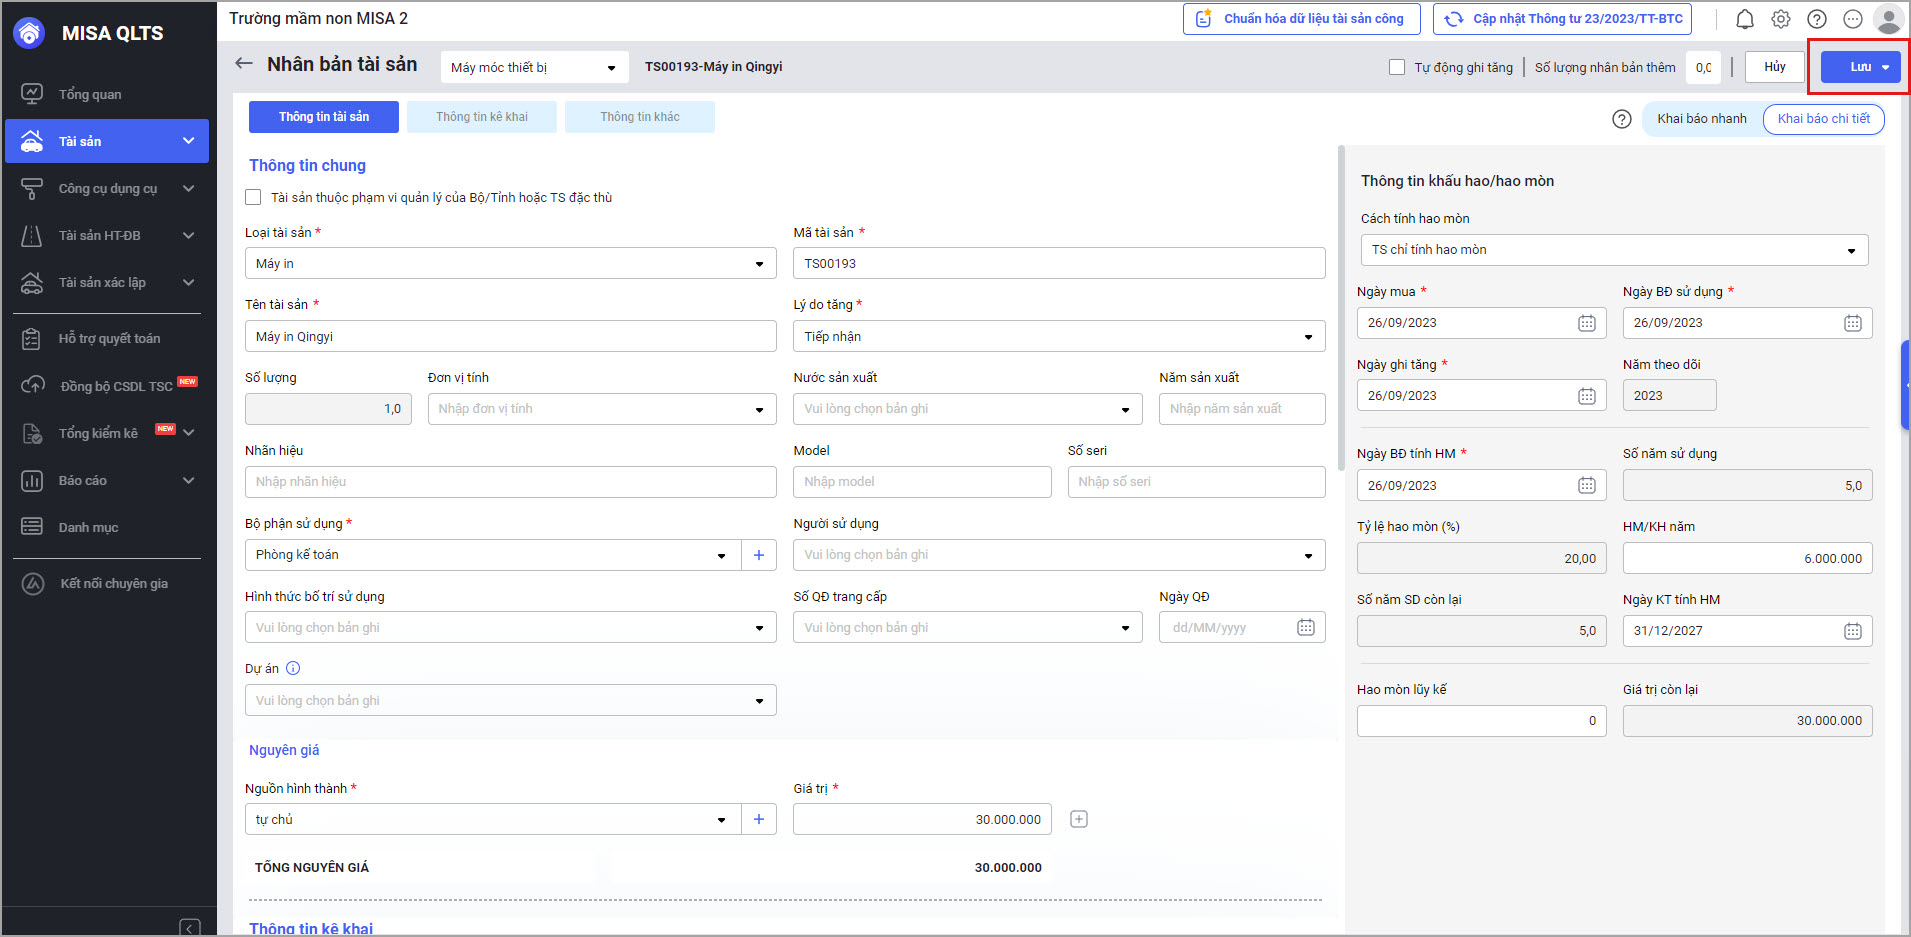Viewport: 1911px width, 937px height.
Task: Click plus icon to add Bộ phận sử dụng
Action: (759, 555)
